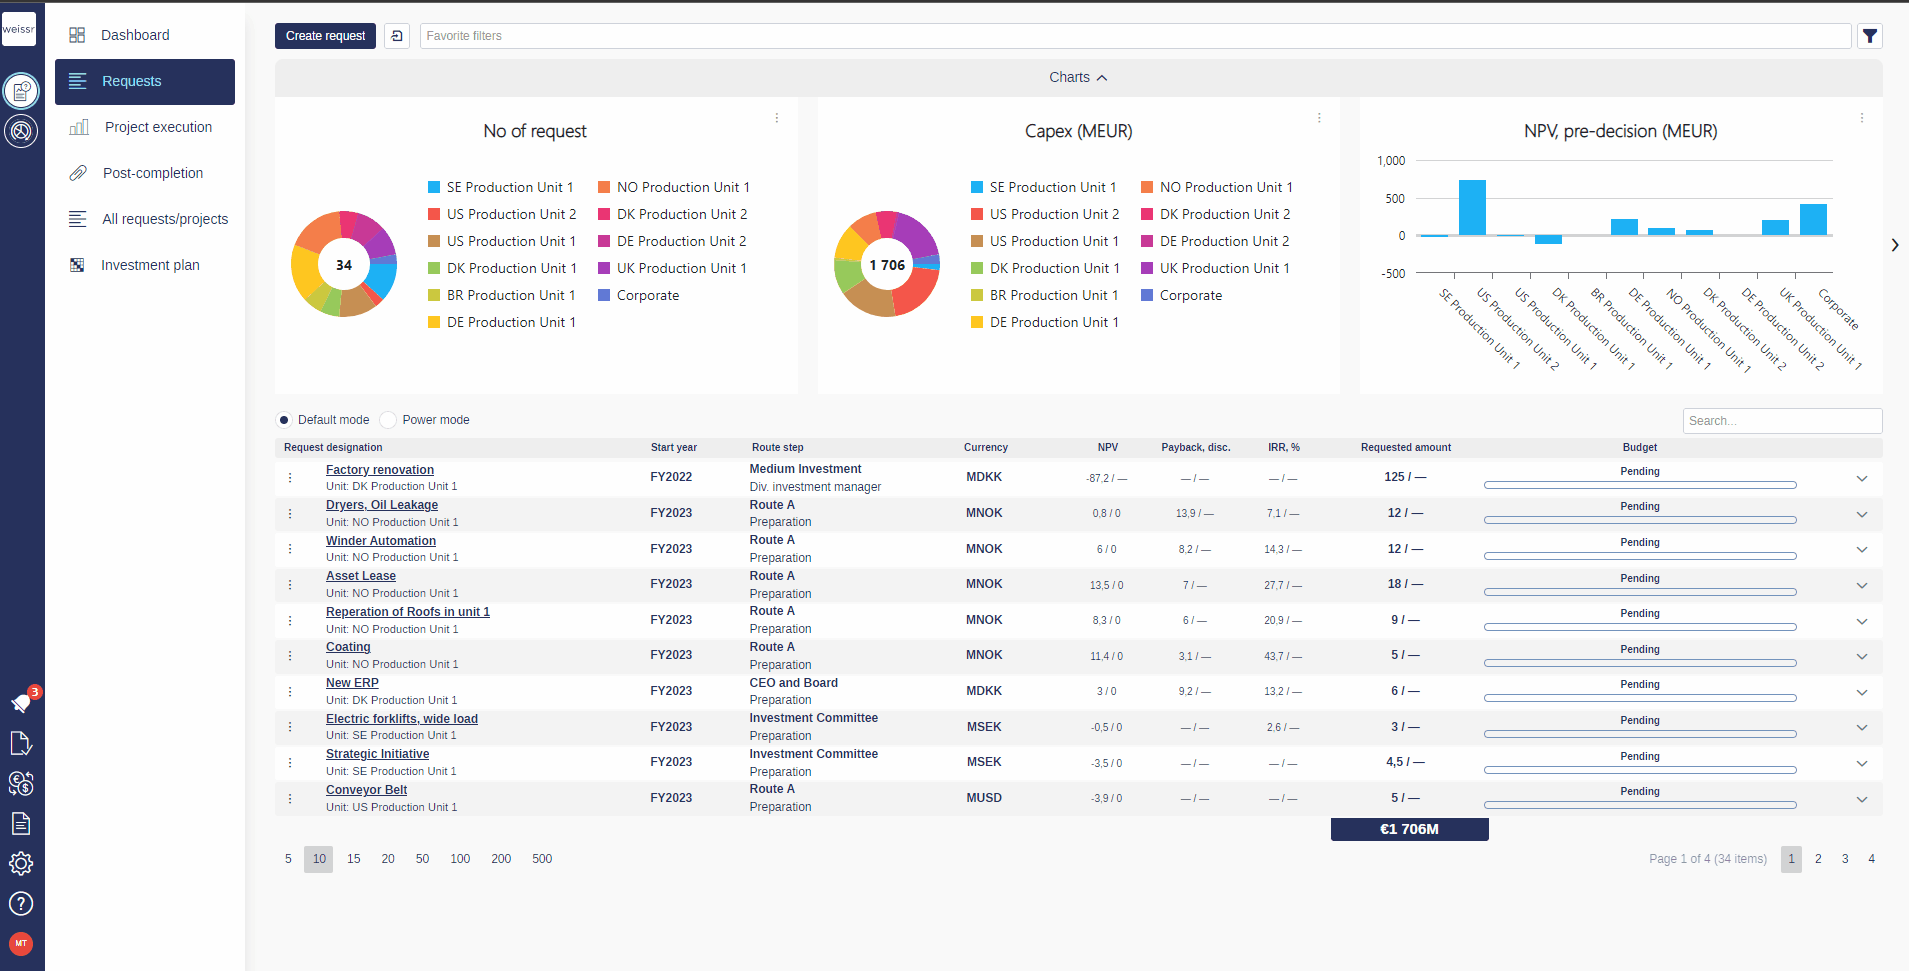Open the settings gear icon

(x=21, y=864)
